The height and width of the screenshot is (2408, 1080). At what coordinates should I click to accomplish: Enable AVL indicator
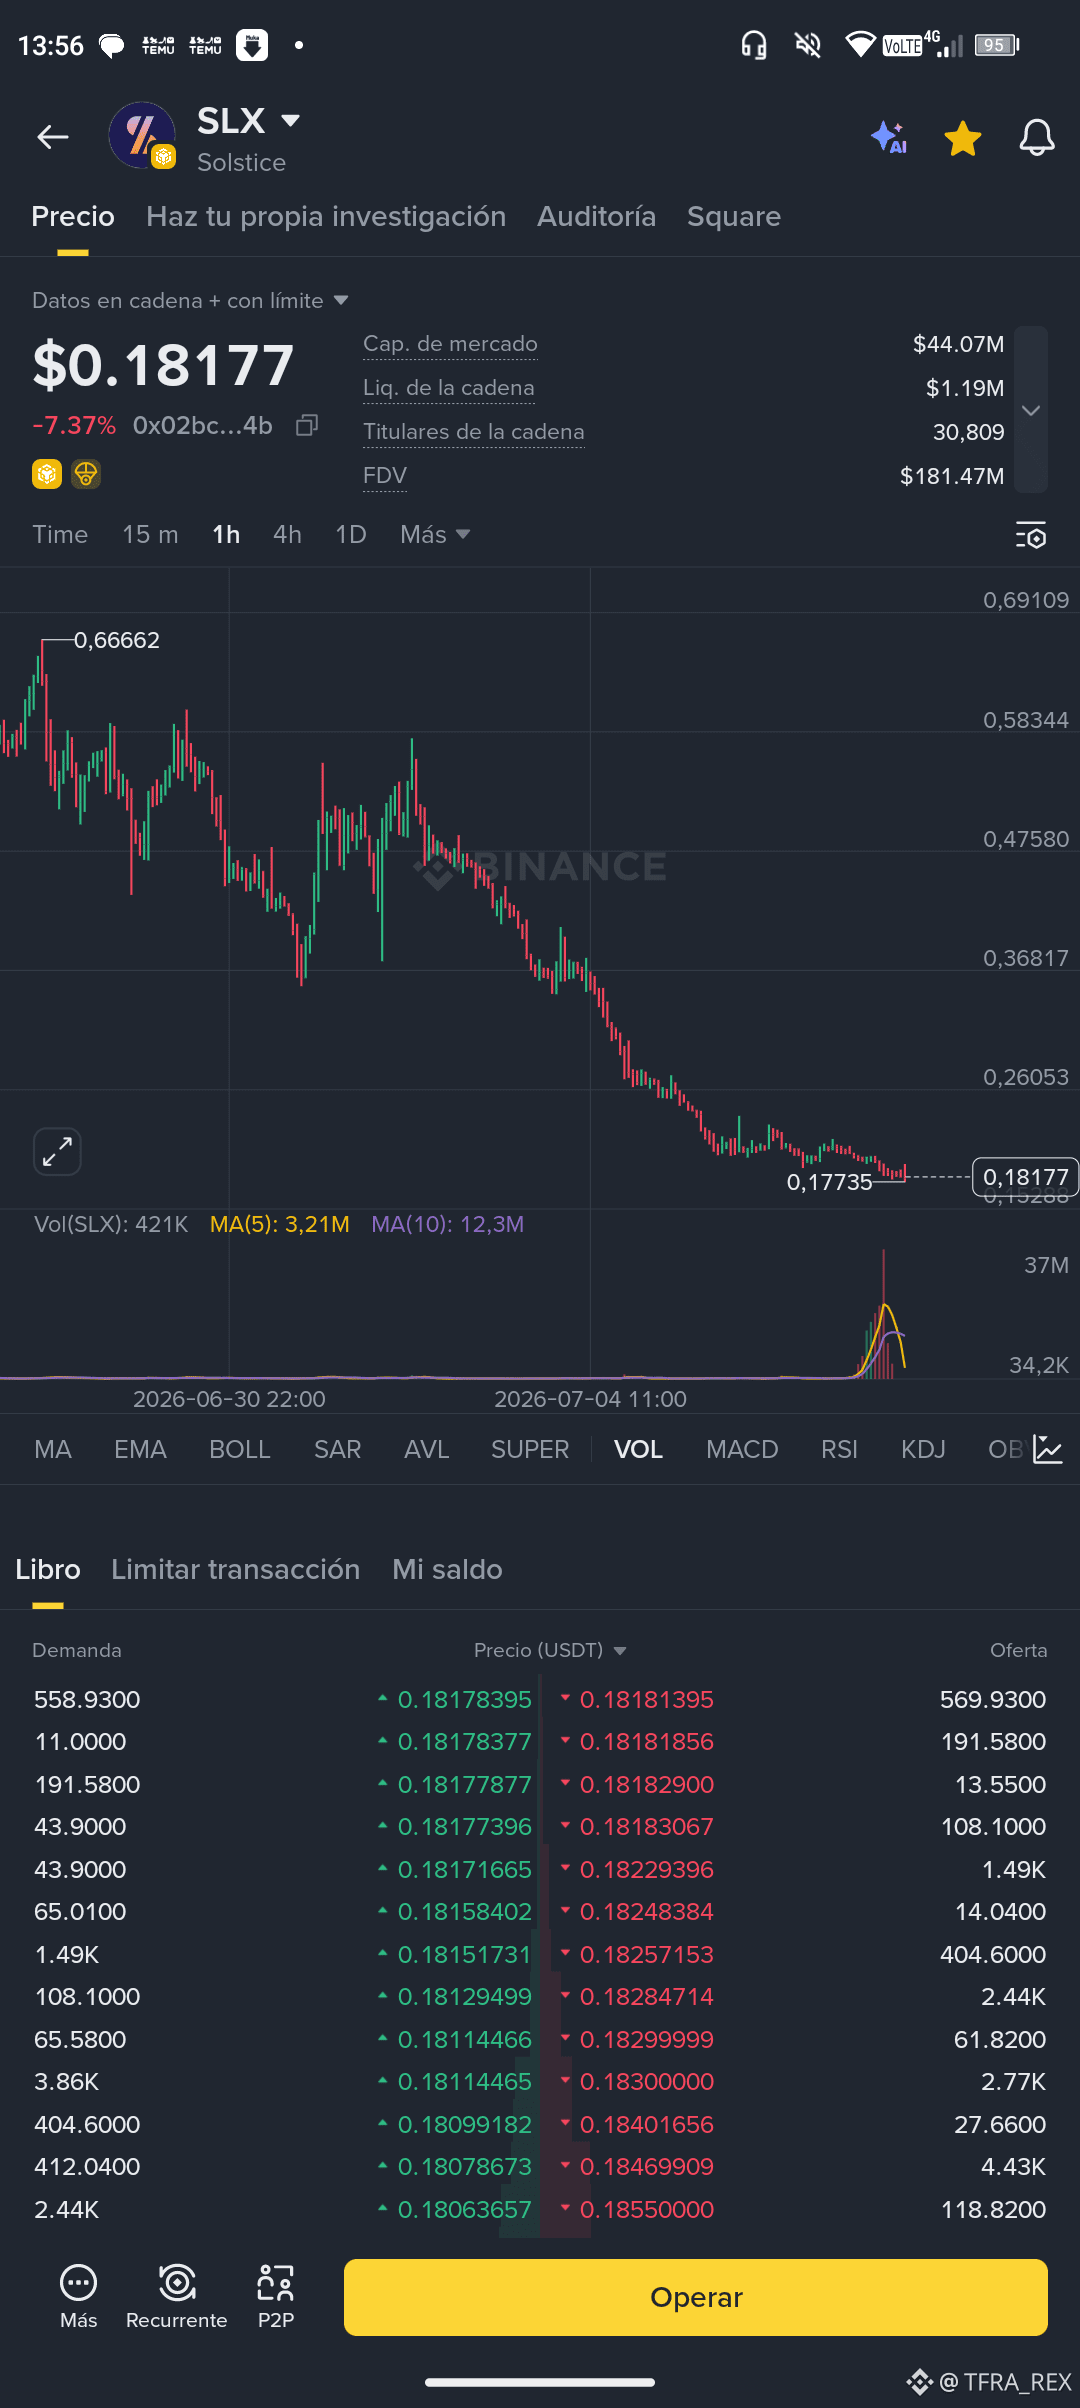(x=427, y=1449)
